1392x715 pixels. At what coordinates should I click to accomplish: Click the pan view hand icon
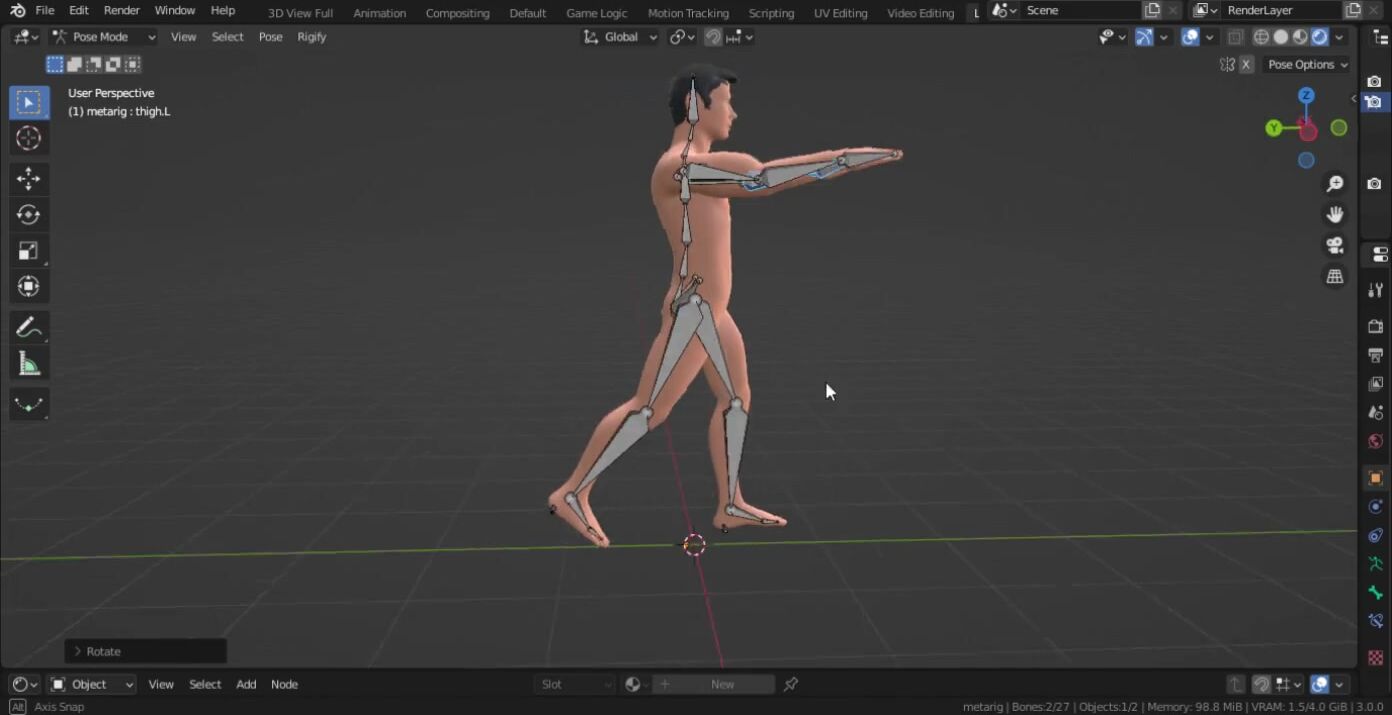1334,215
